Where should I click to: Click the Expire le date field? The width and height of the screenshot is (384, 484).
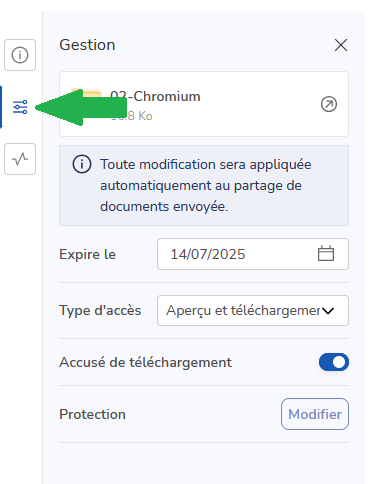click(x=253, y=254)
